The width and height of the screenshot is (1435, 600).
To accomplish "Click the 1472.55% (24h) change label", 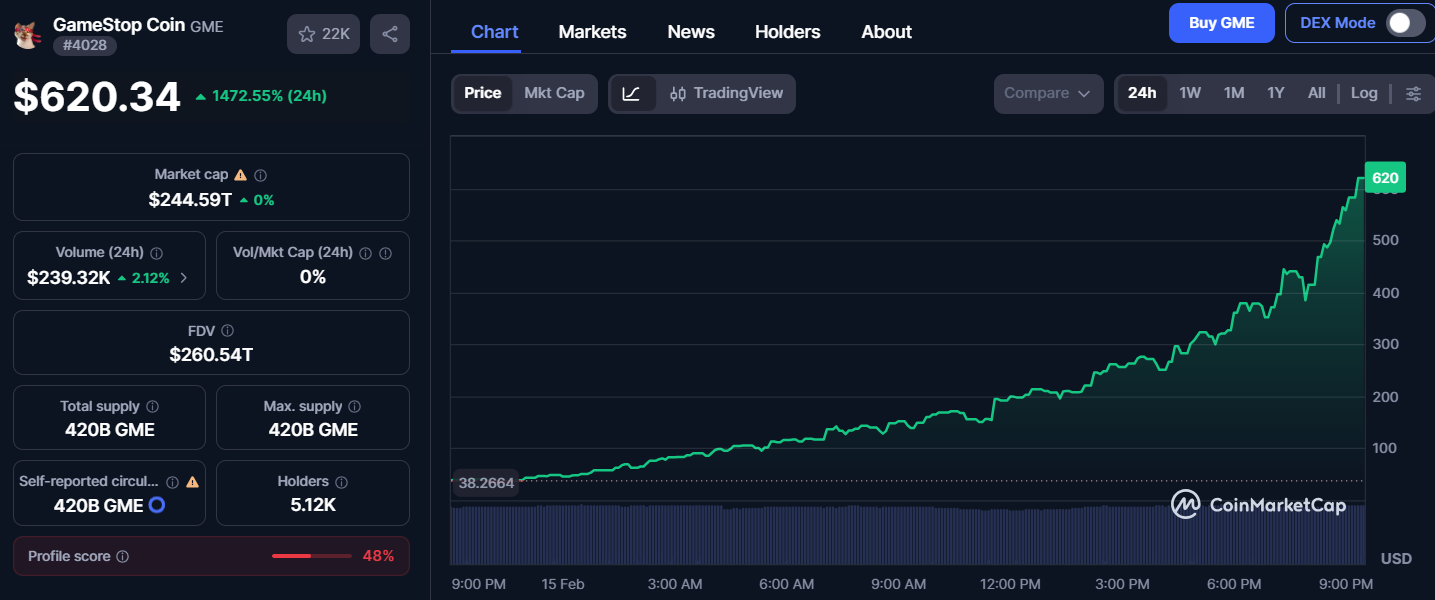I will click(261, 96).
